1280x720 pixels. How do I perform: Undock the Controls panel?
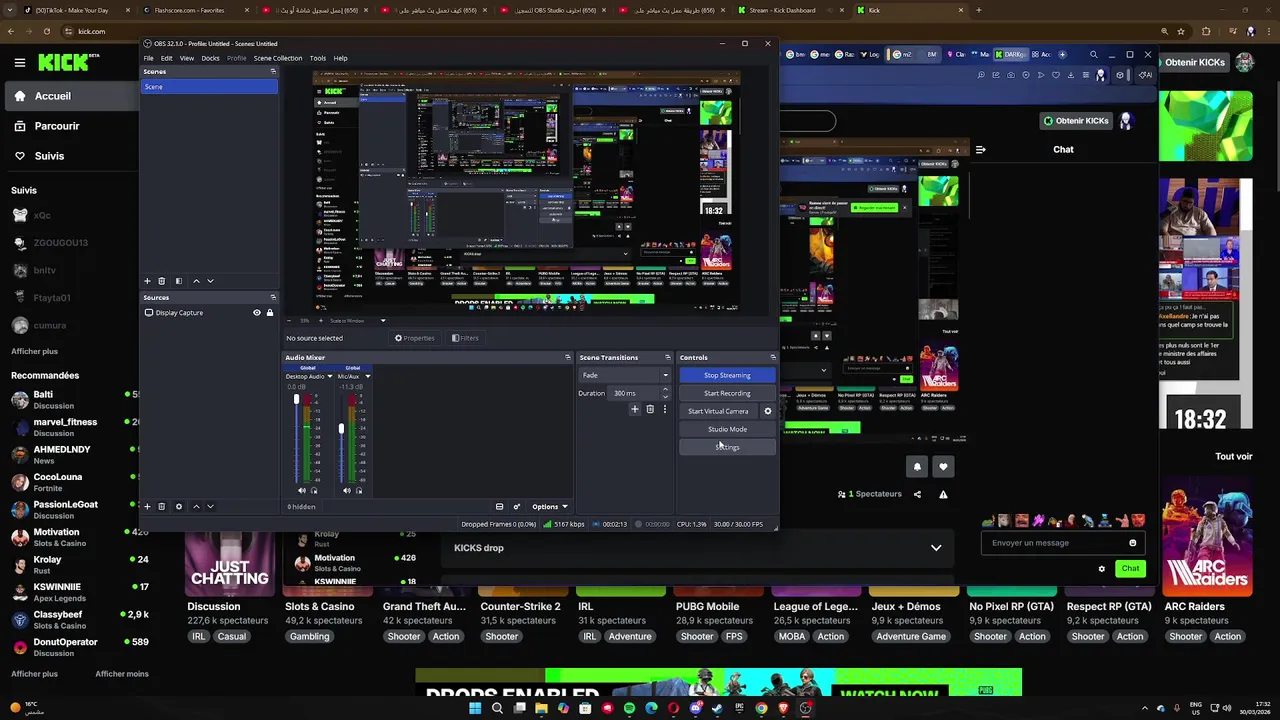pyautogui.click(x=772, y=357)
